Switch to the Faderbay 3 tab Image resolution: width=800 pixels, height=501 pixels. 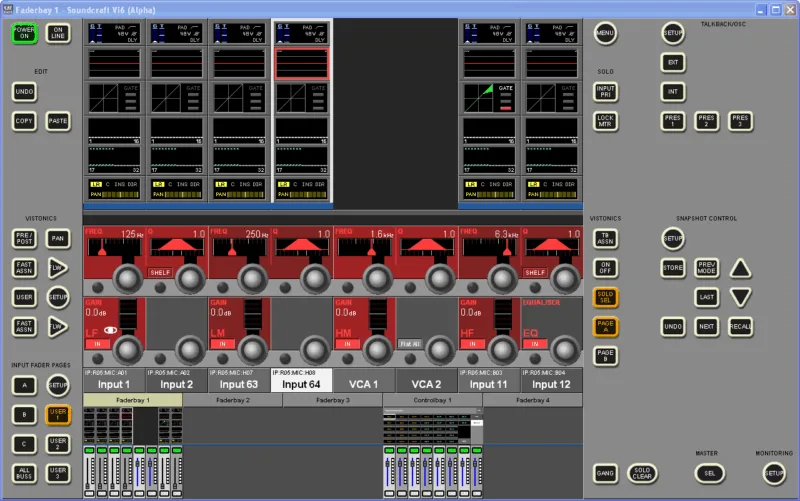[333, 400]
